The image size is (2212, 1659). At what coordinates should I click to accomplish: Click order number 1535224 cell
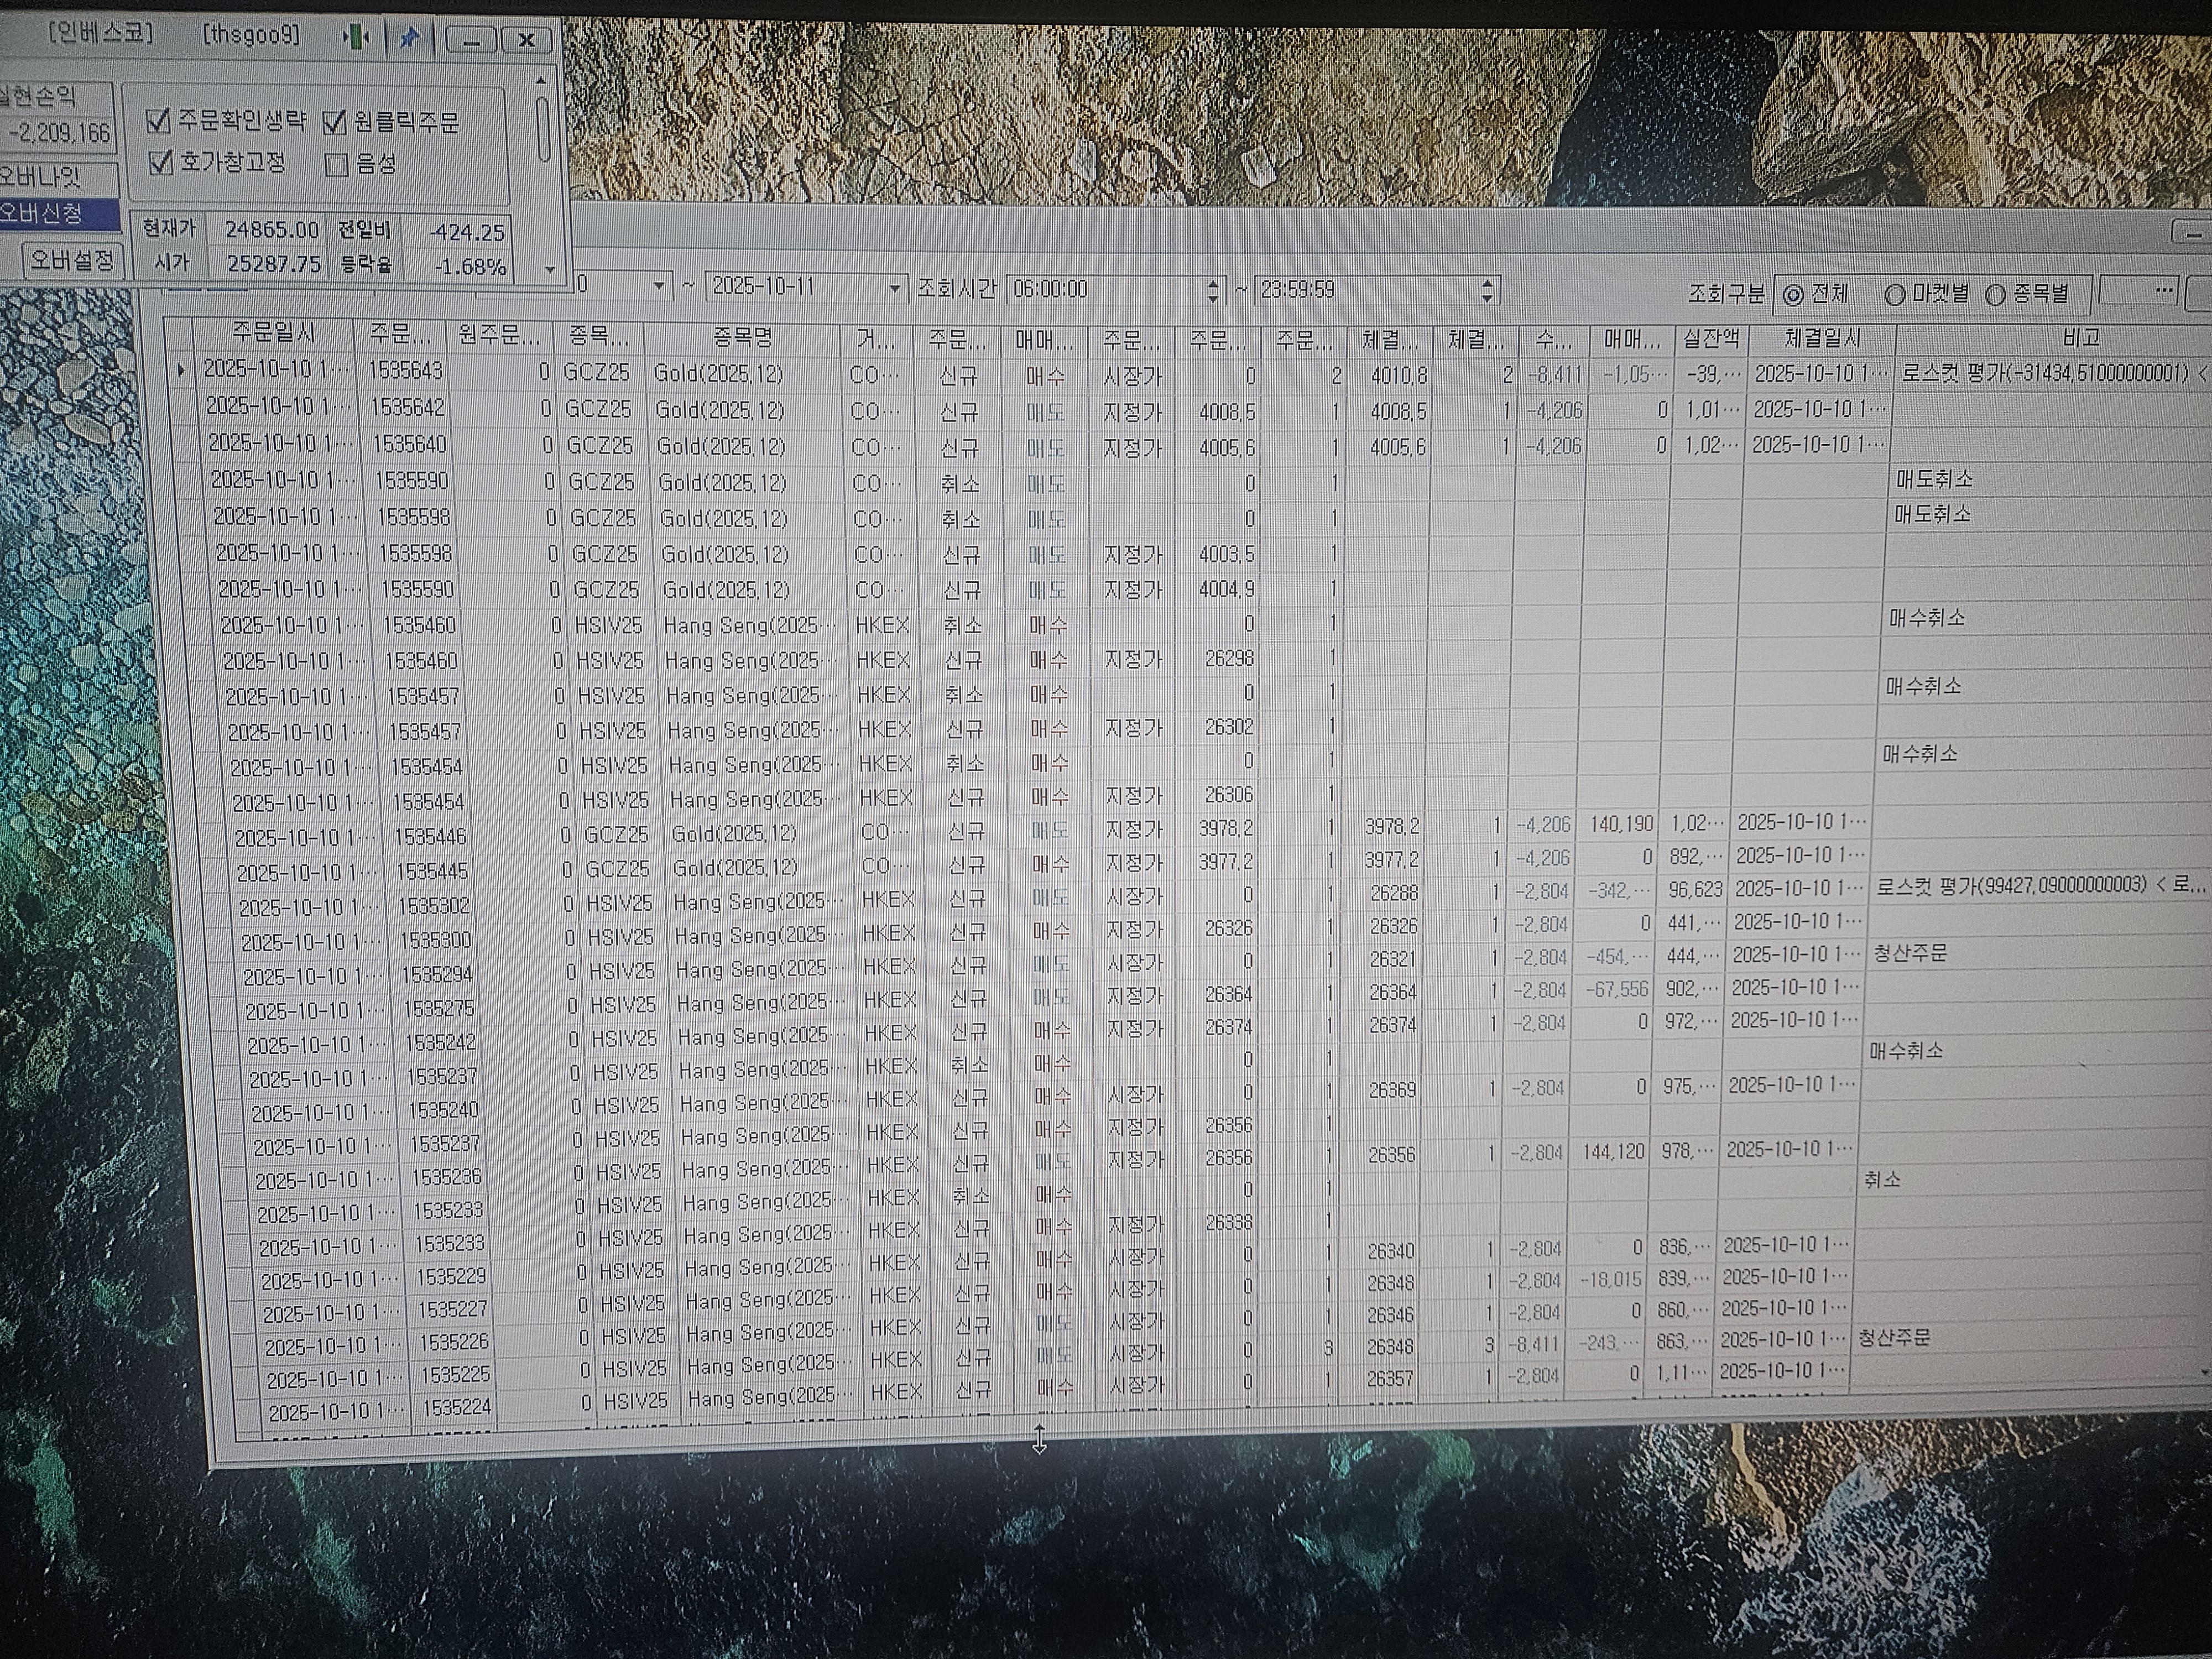[456, 1408]
